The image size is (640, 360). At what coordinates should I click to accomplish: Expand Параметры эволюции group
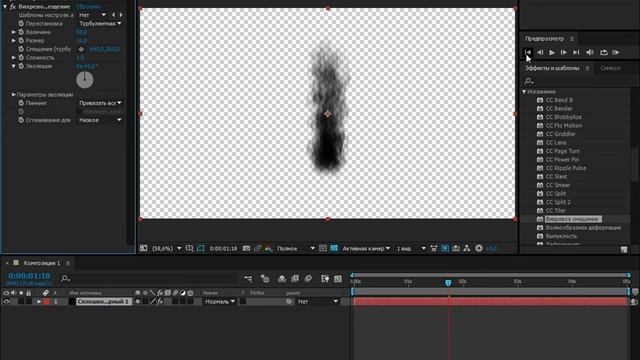(x=13, y=95)
